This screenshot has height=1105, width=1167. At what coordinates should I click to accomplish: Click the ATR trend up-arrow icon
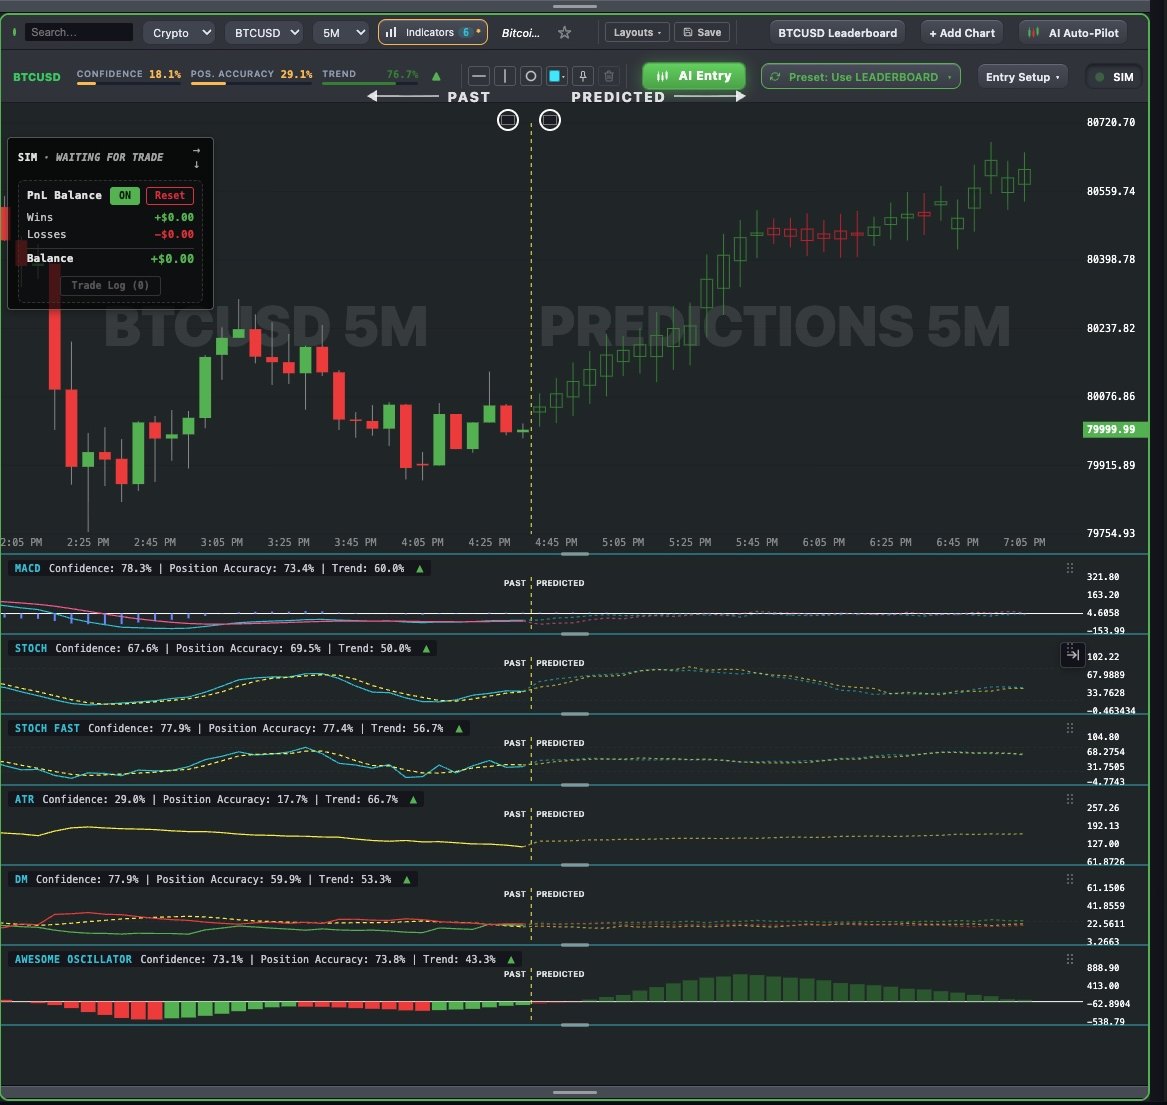pos(413,800)
